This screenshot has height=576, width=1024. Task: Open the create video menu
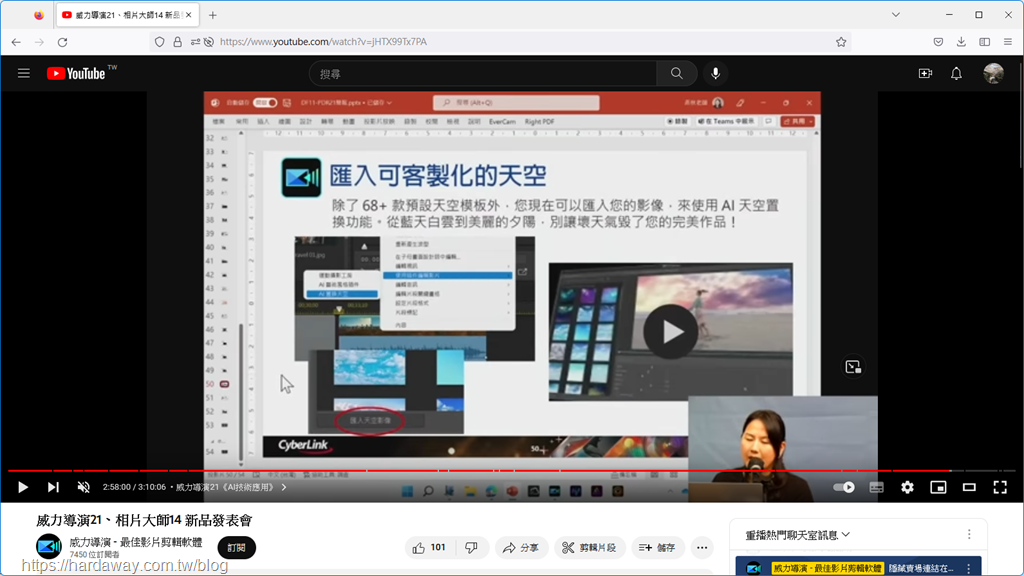tap(925, 73)
